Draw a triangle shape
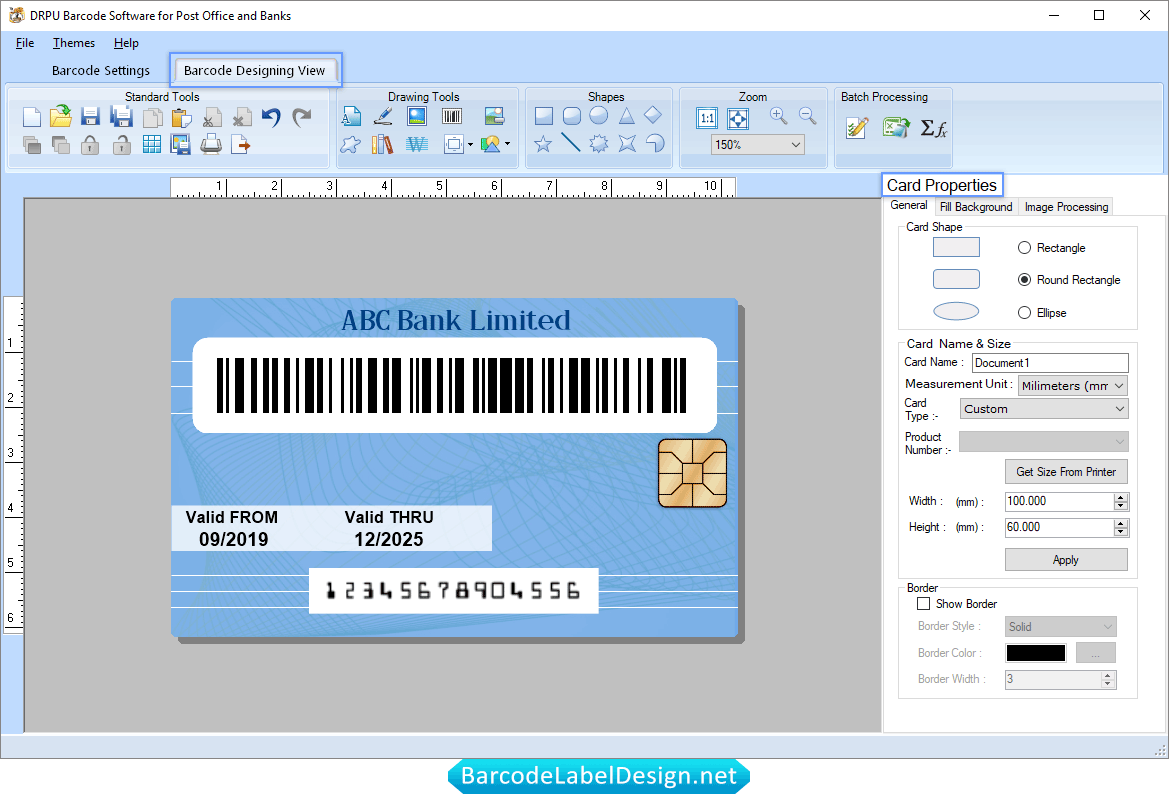This screenshot has width=1169, height=794. [x=626, y=116]
